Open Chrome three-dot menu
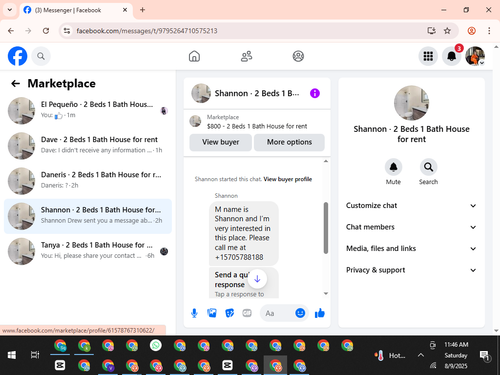This screenshot has width=500, height=375. 489,31
